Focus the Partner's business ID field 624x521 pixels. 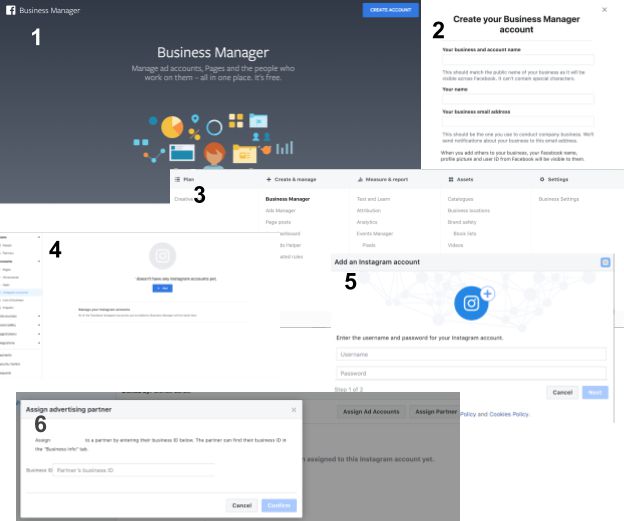click(x=134, y=470)
